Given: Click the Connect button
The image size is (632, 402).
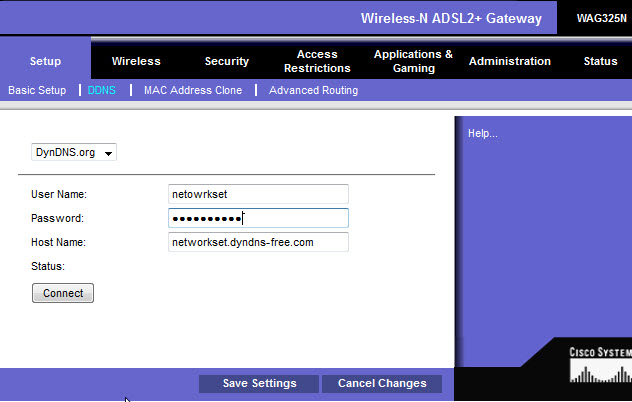Looking at the screenshot, I should 63,293.
